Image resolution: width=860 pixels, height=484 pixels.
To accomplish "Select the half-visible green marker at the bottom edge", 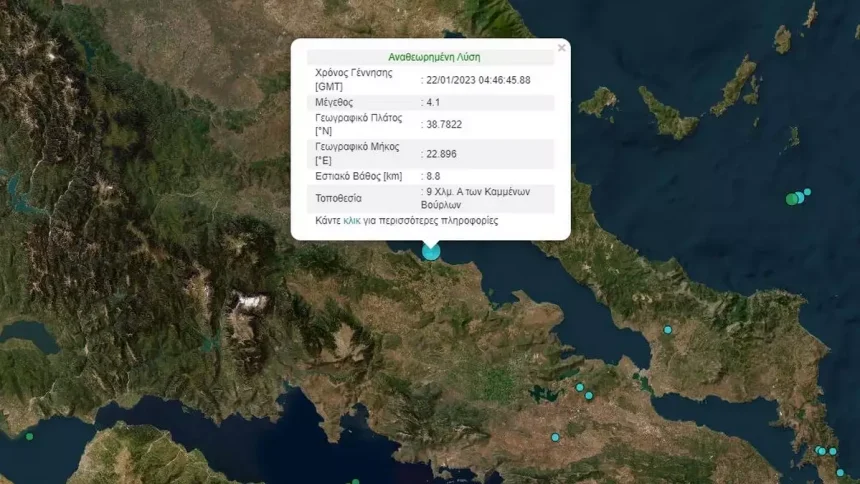I will click(355, 482).
